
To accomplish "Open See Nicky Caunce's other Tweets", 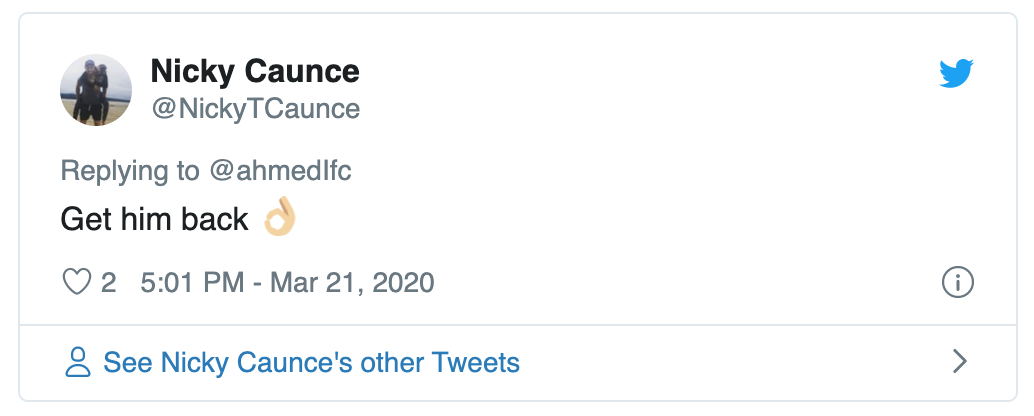I will point(311,362).
